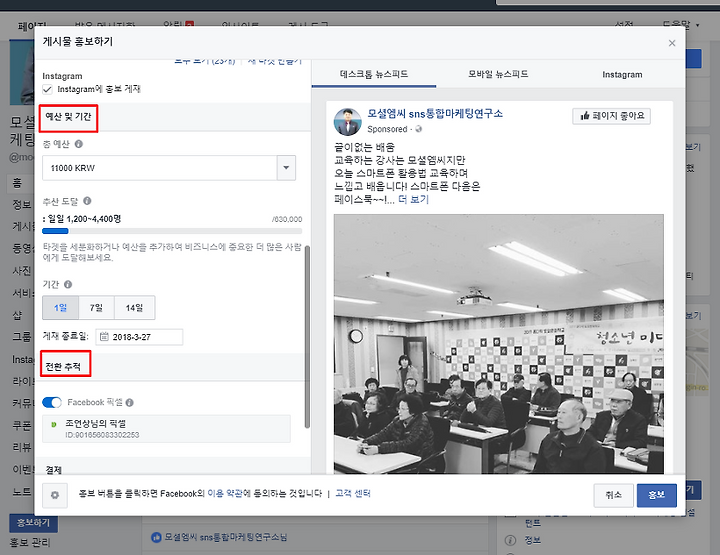Open the terms of service link

pyautogui.click(x=225, y=493)
